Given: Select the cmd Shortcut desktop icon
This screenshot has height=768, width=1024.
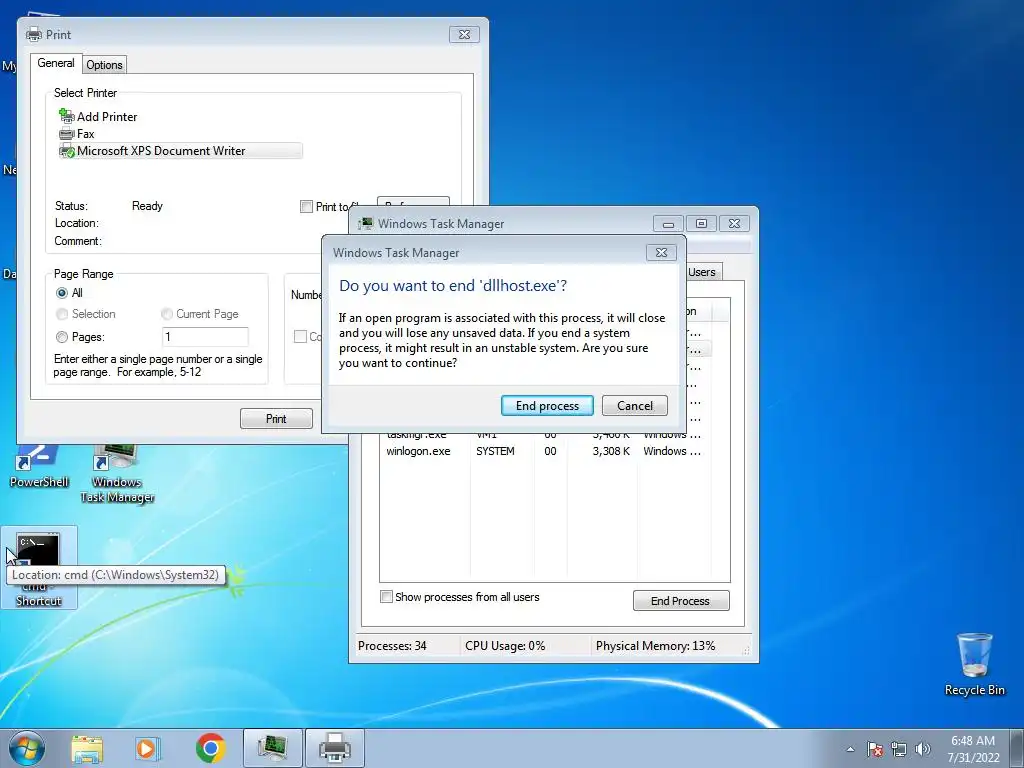Looking at the screenshot, I should pos(39,568).
